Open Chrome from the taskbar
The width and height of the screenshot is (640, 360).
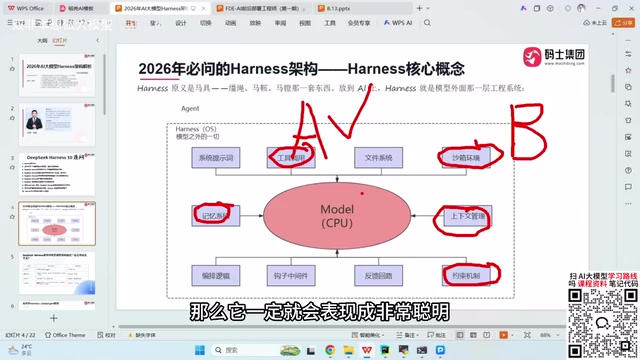click(x=330, y=350)
